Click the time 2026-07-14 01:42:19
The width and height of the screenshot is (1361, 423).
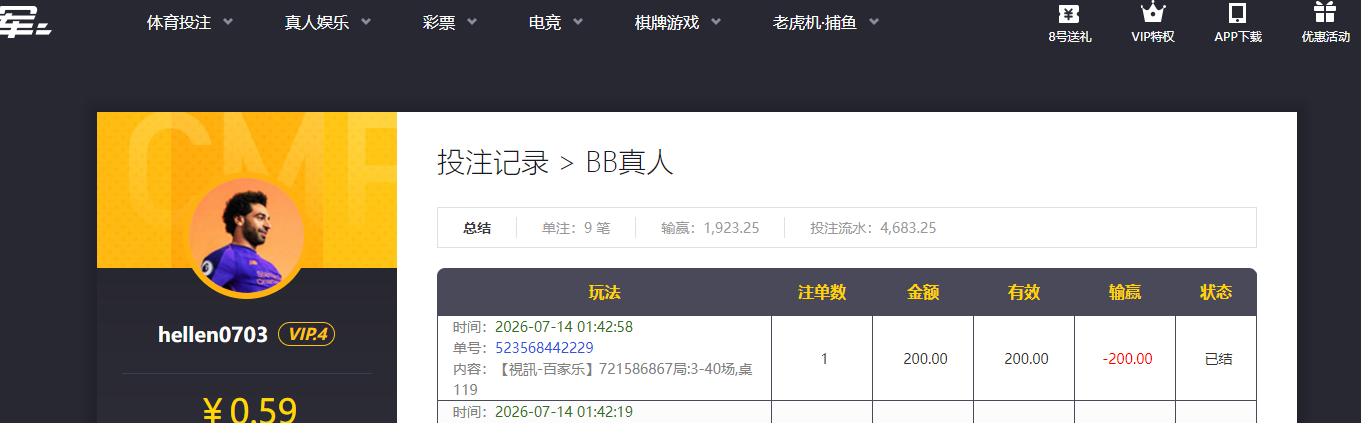click(564, 412)
